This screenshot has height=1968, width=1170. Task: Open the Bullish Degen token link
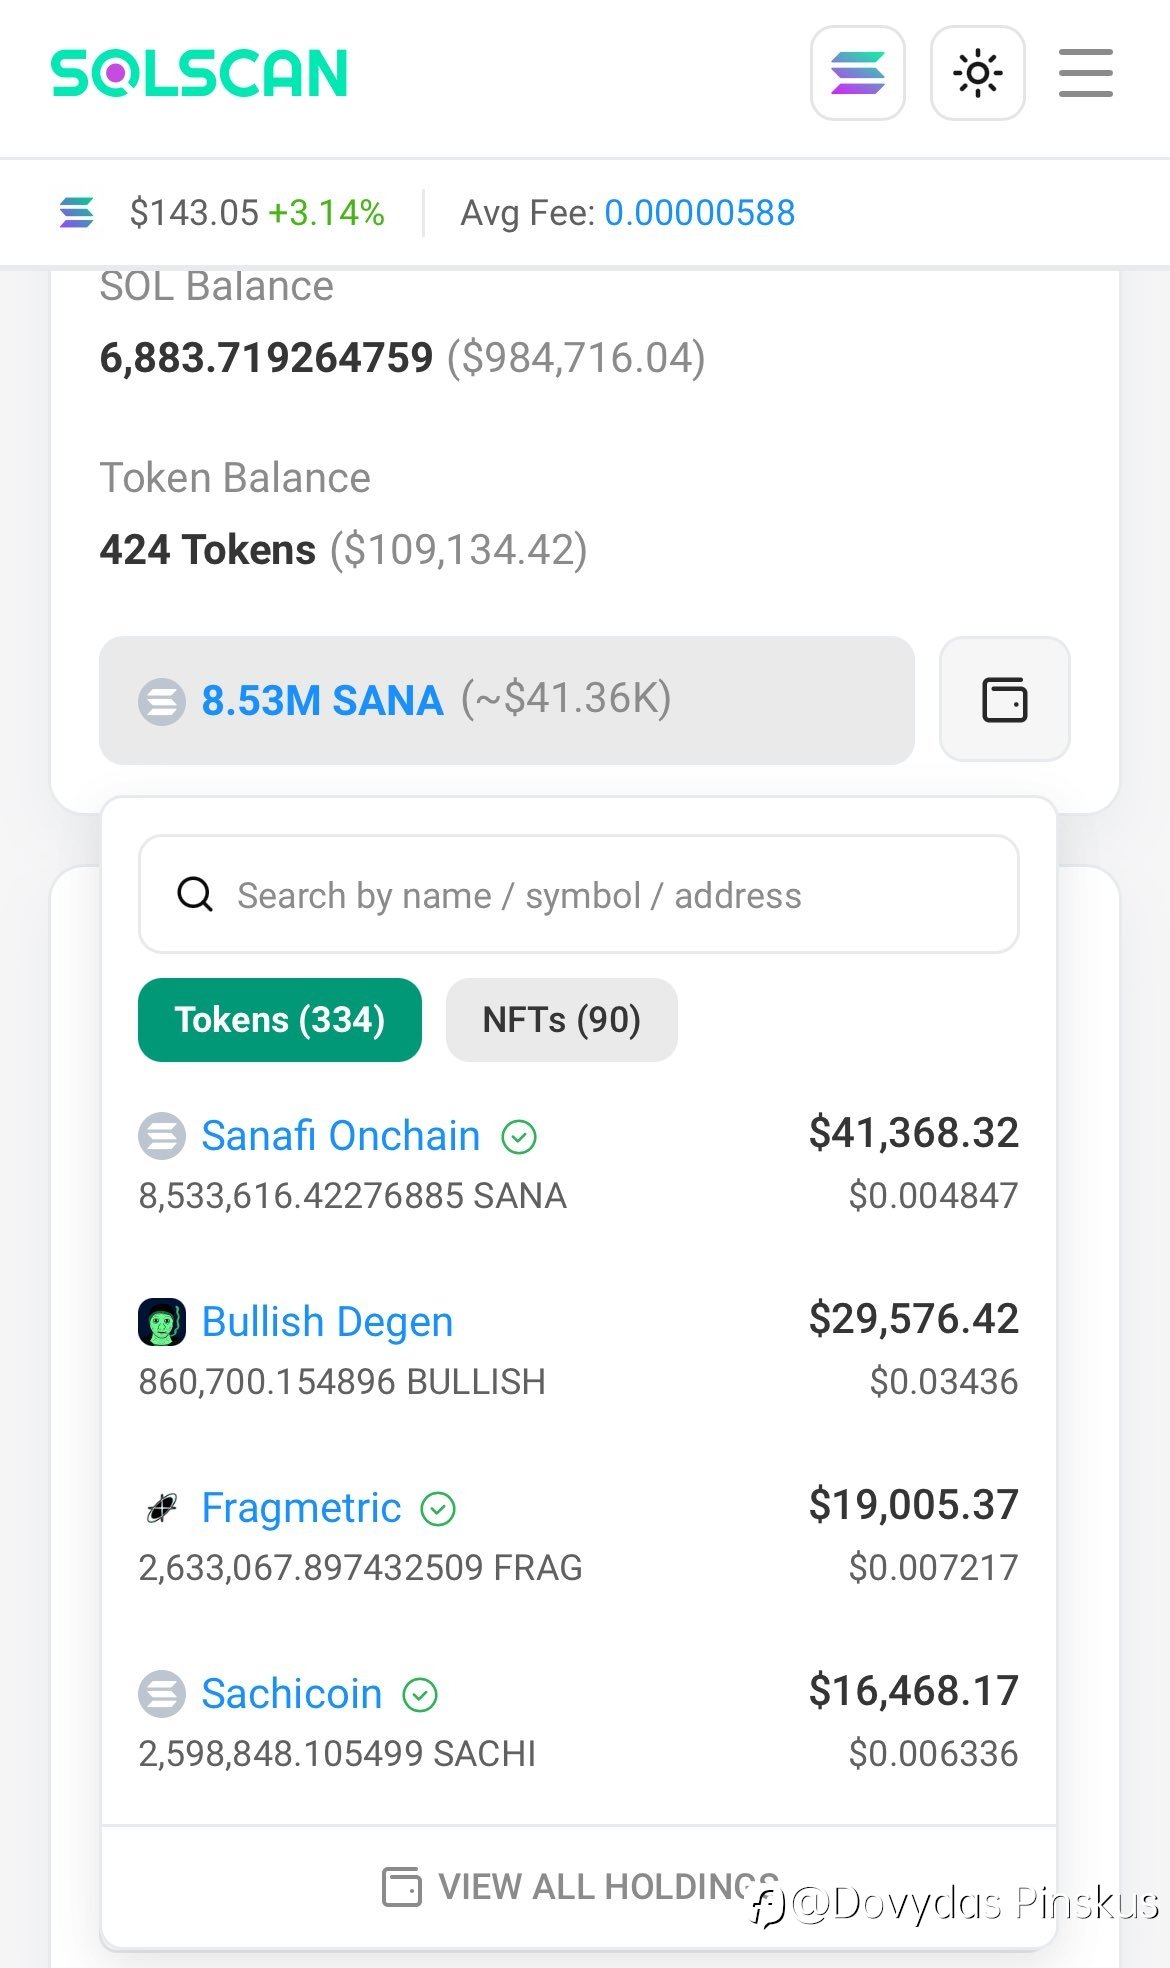327,1322
